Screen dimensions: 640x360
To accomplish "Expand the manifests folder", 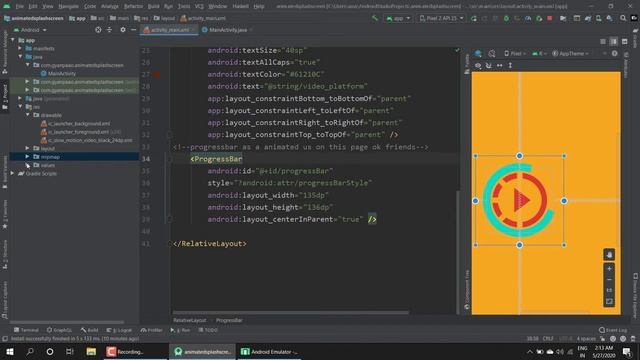I will click(x=20, y=48).
